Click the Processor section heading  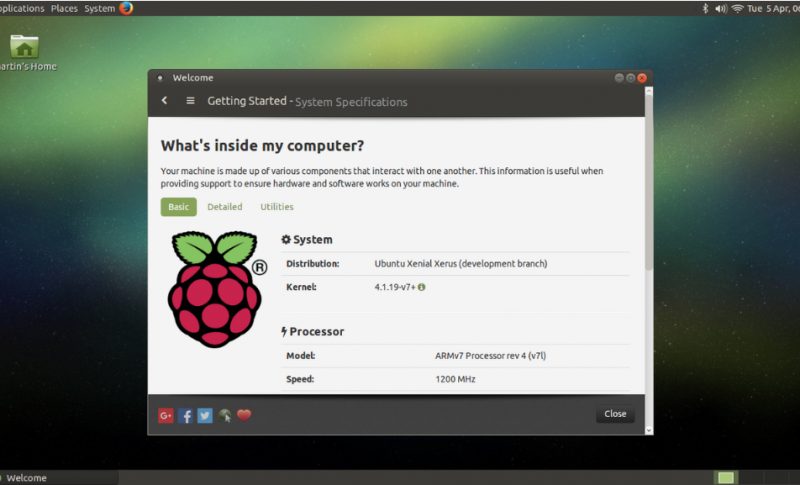click(312, 331)
